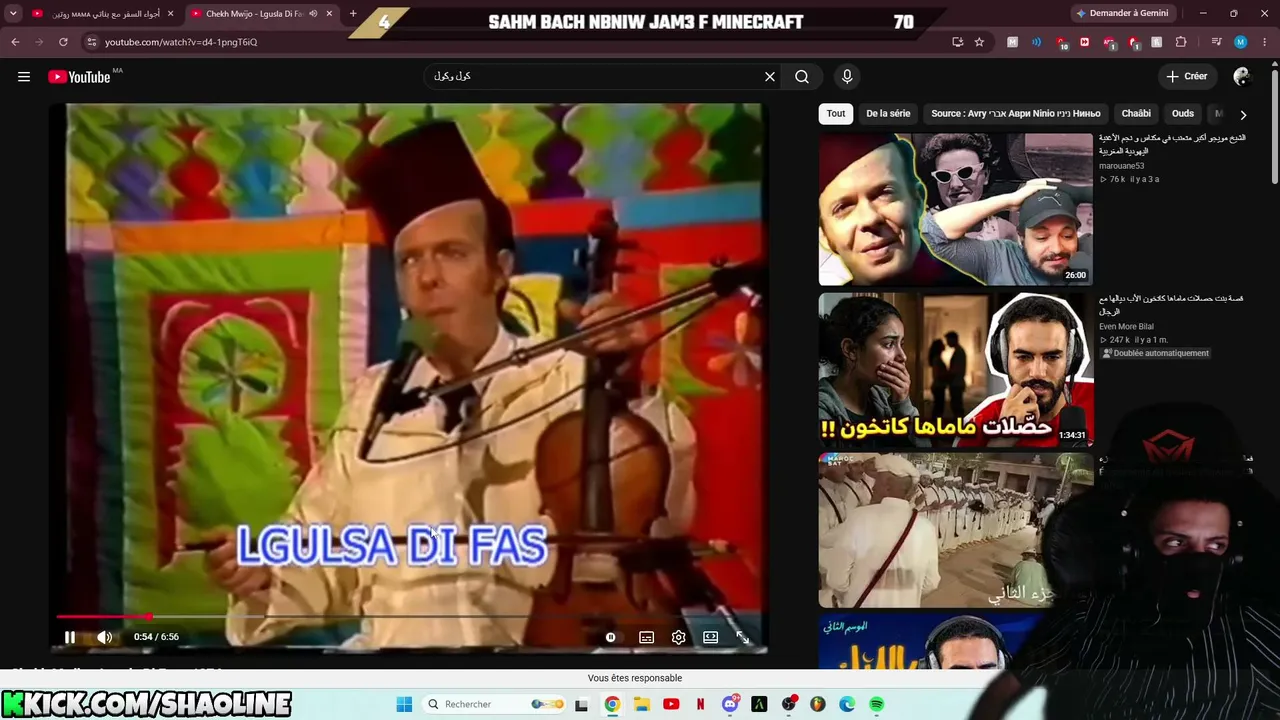Pause the playing video
Viewport: 1280px width, 720px height.
pos(70,637)
